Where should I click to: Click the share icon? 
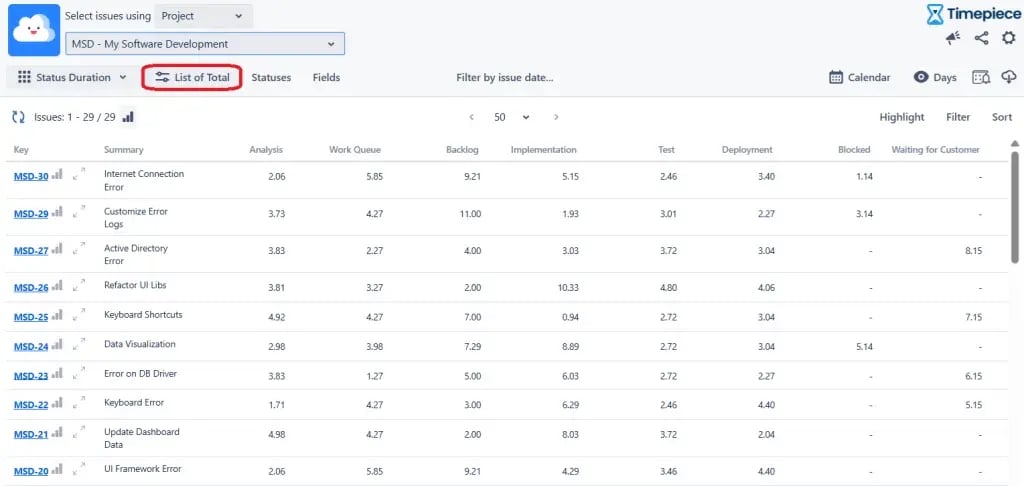[x=981, y=38]
